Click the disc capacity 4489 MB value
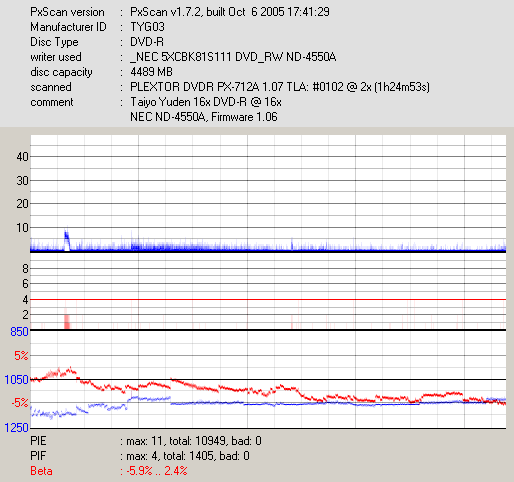This screenshot has height=482, width=514. tap(151, 72)
